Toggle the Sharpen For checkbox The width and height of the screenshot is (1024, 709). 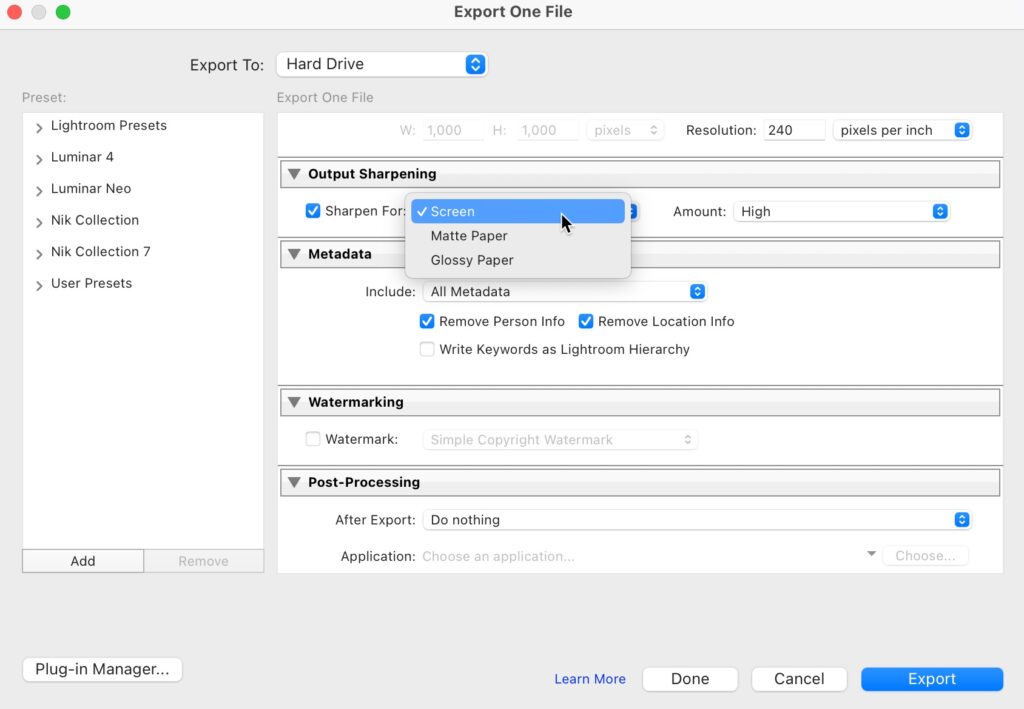(313, 211)
